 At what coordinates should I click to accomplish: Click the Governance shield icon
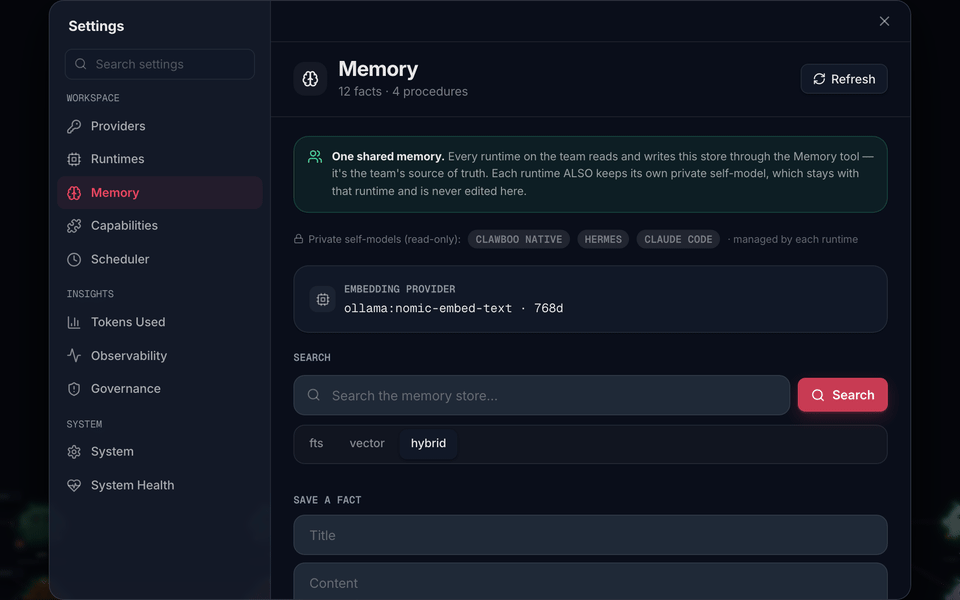coord(73,389)
